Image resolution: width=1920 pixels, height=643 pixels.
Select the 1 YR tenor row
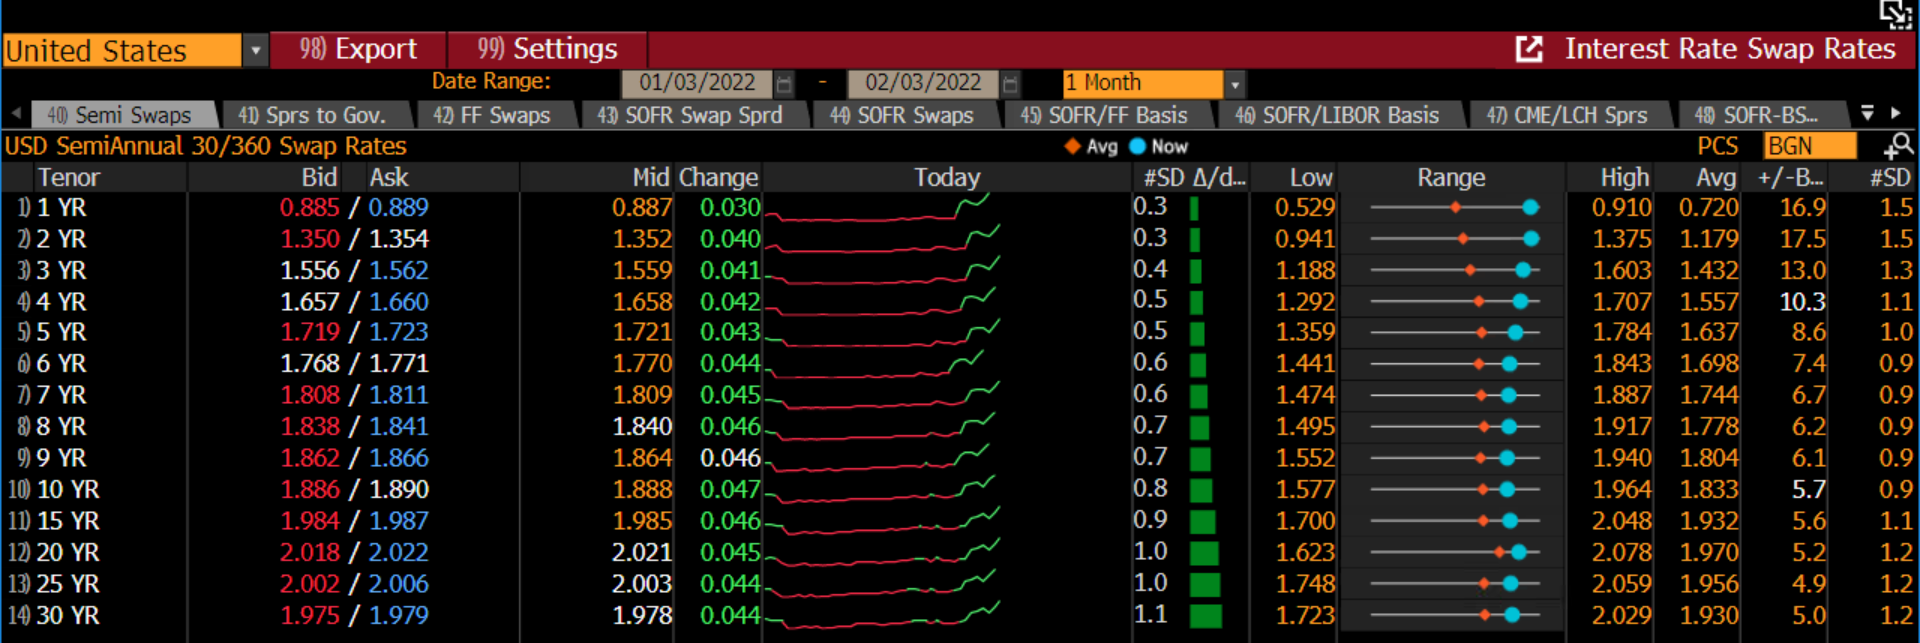click(x=958, y=208)
